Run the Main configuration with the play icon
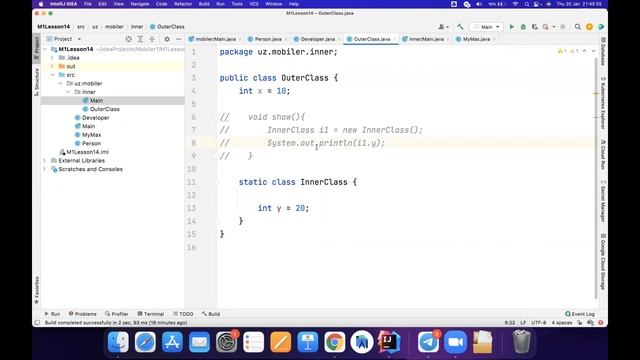 tap(511, 27)
